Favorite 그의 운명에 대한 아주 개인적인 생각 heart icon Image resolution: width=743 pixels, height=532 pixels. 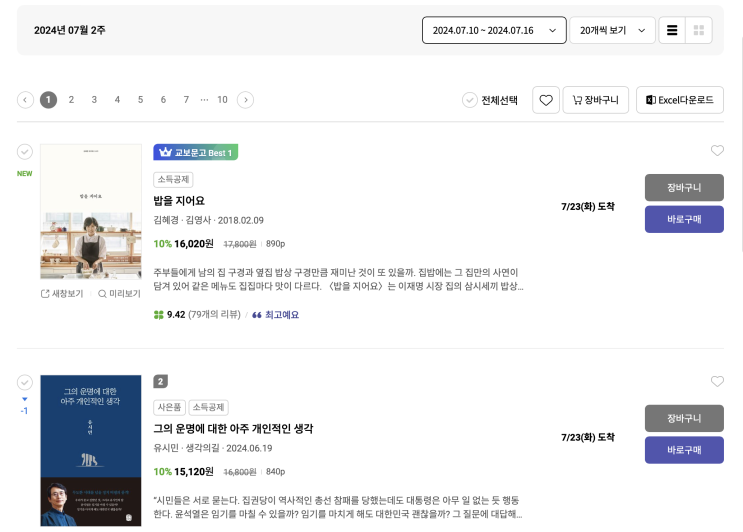(x=717, y=381)
